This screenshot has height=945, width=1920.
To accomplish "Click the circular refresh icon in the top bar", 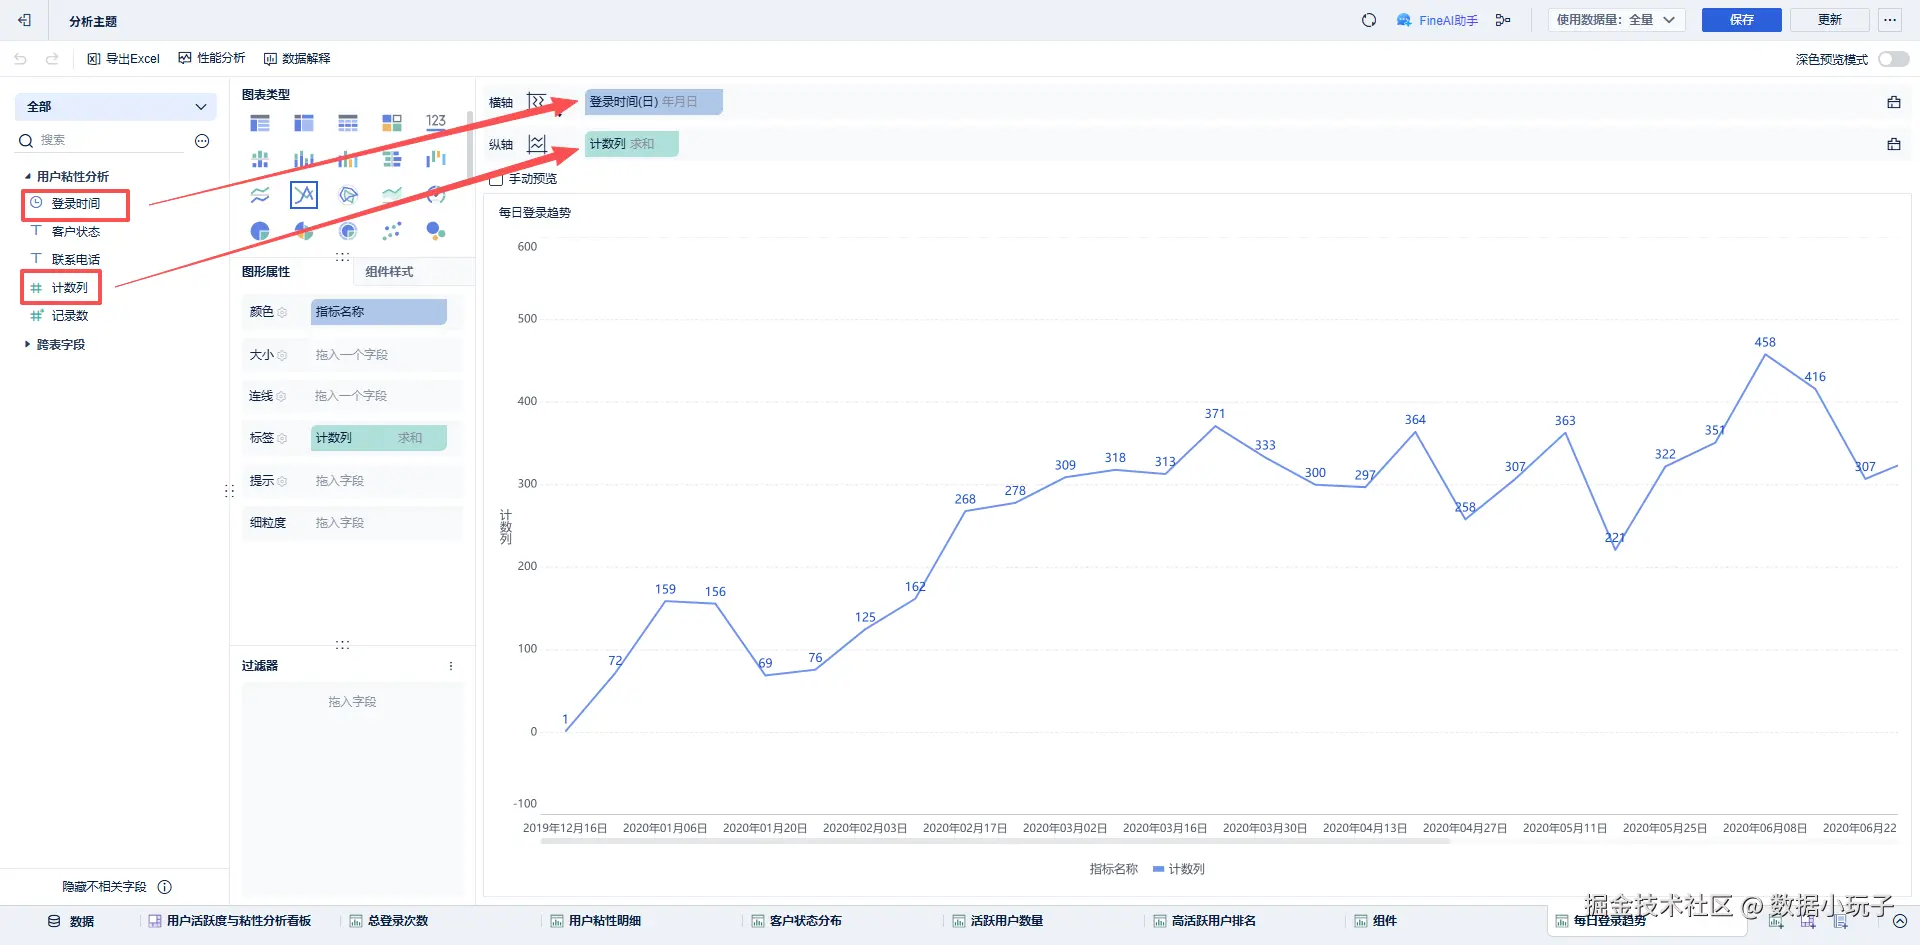I will pos(1369,20).
